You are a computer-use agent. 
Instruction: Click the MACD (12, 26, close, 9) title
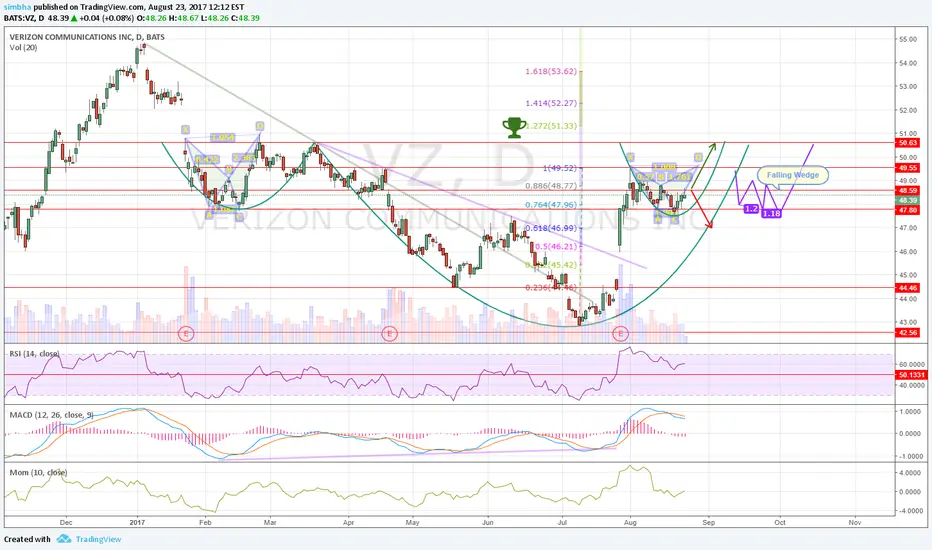point(51,414)
